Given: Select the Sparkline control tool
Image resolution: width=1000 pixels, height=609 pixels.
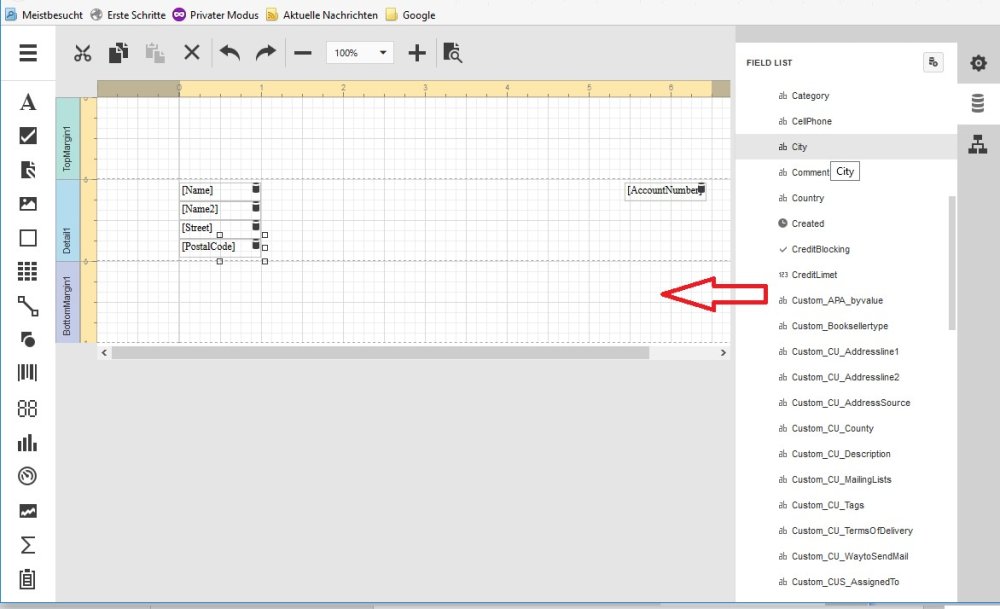Looking at the screenshot, I should [x=27, y=511].
